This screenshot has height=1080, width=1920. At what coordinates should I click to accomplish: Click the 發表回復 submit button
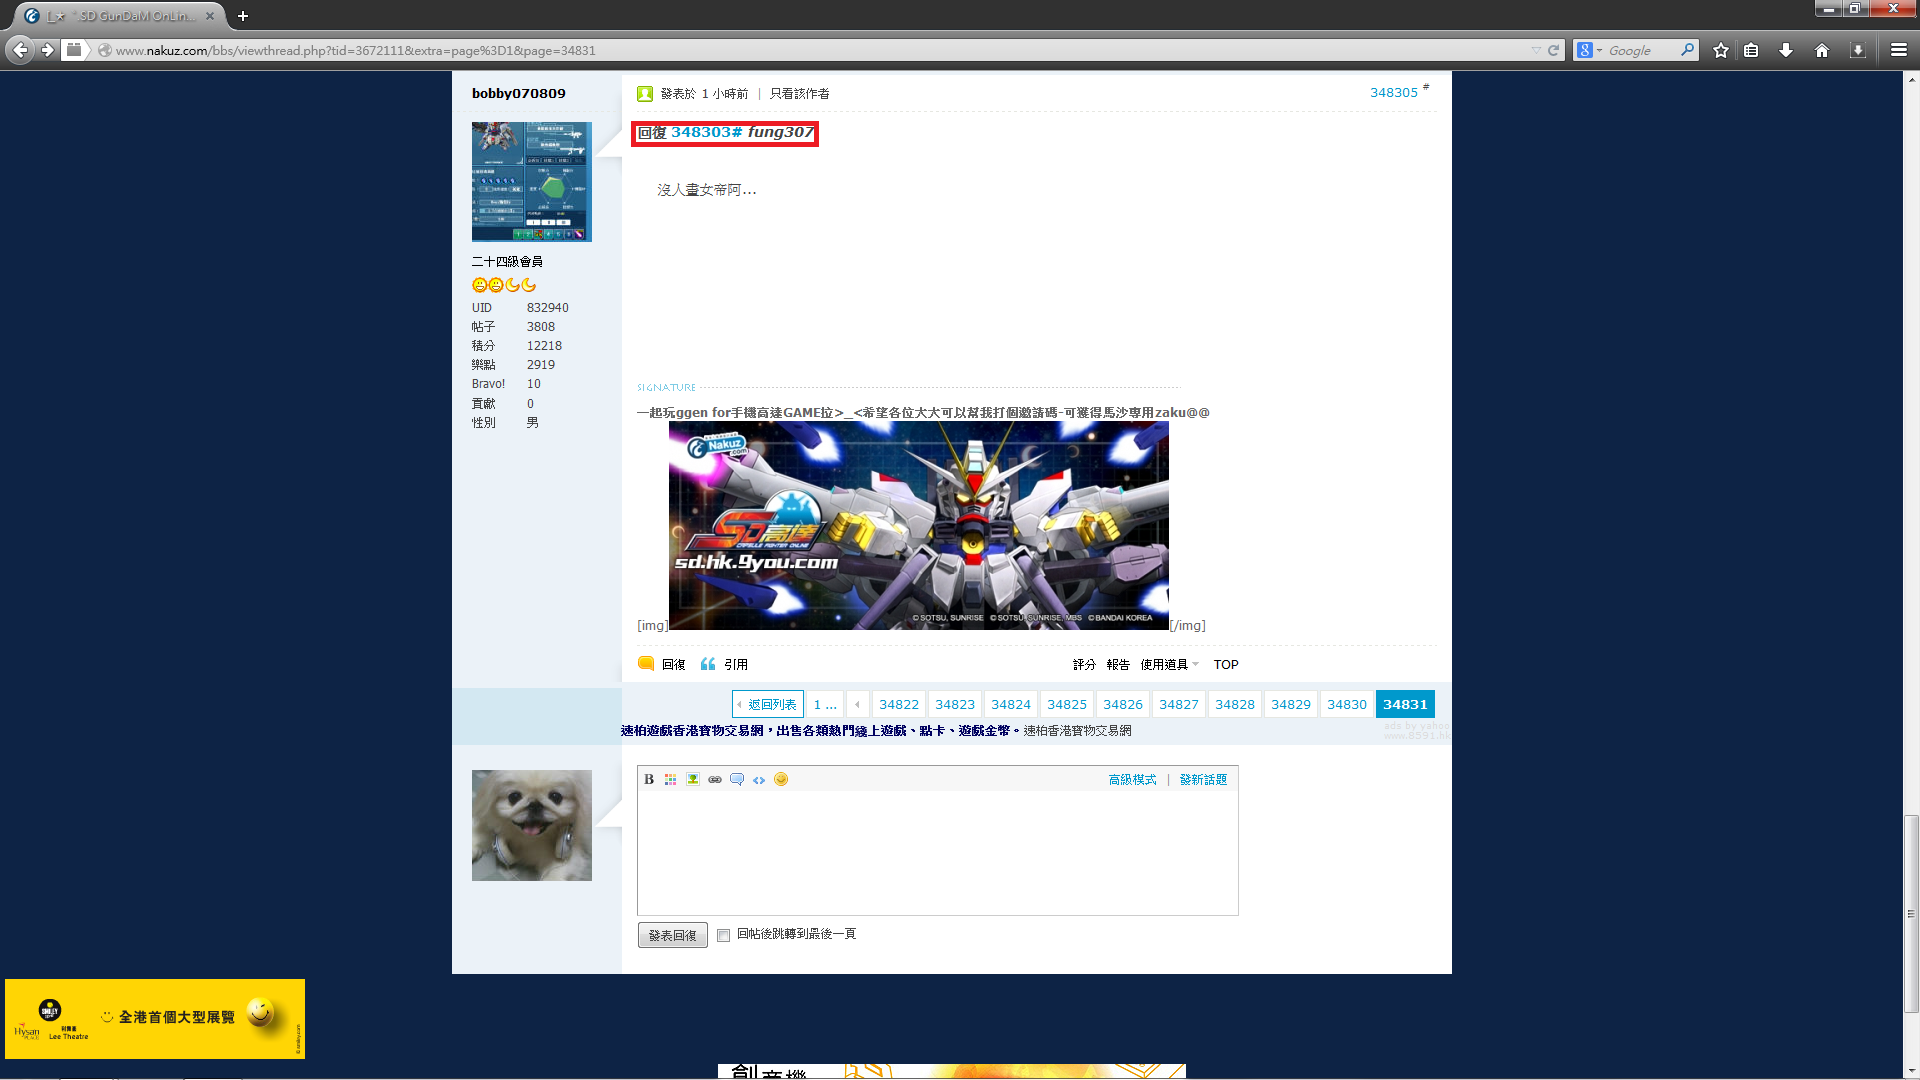[672, 936]
